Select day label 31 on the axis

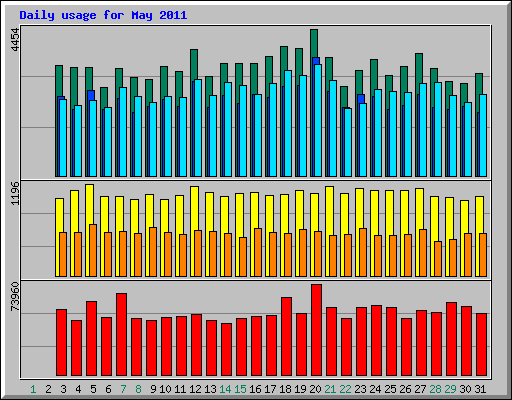[480, 389]
